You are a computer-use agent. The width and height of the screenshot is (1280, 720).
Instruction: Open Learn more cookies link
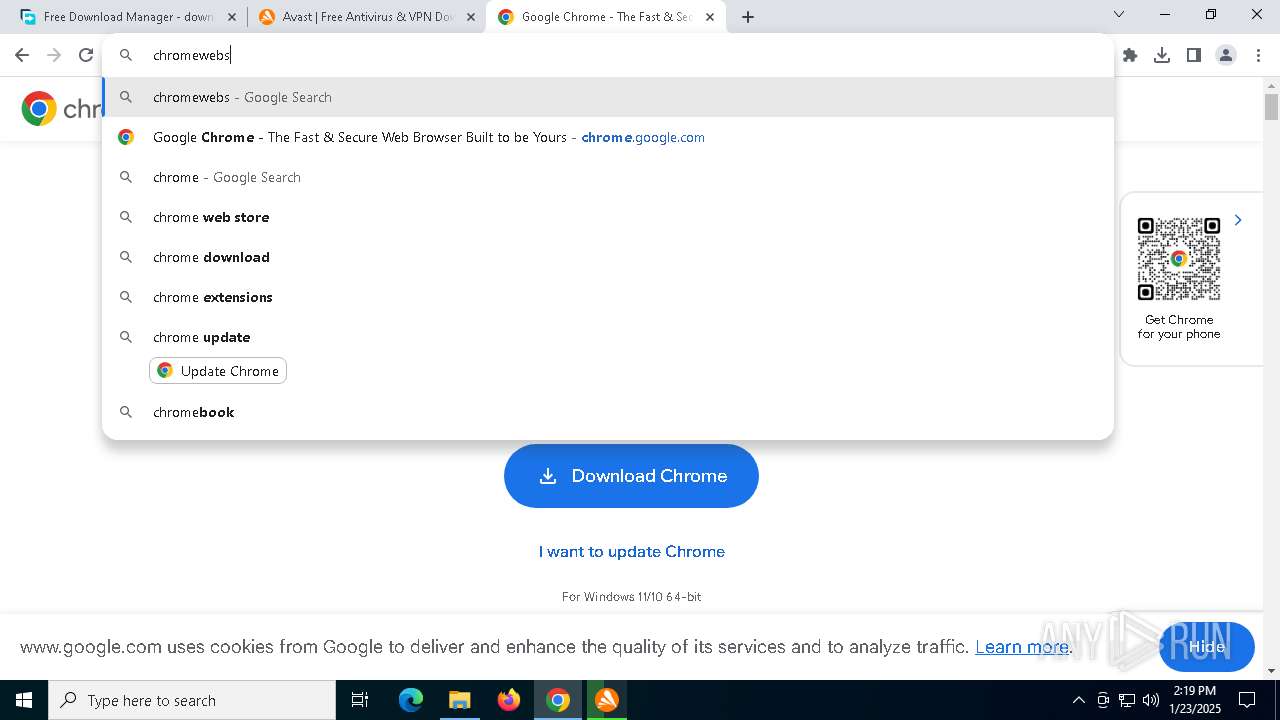pos(1022,647)
